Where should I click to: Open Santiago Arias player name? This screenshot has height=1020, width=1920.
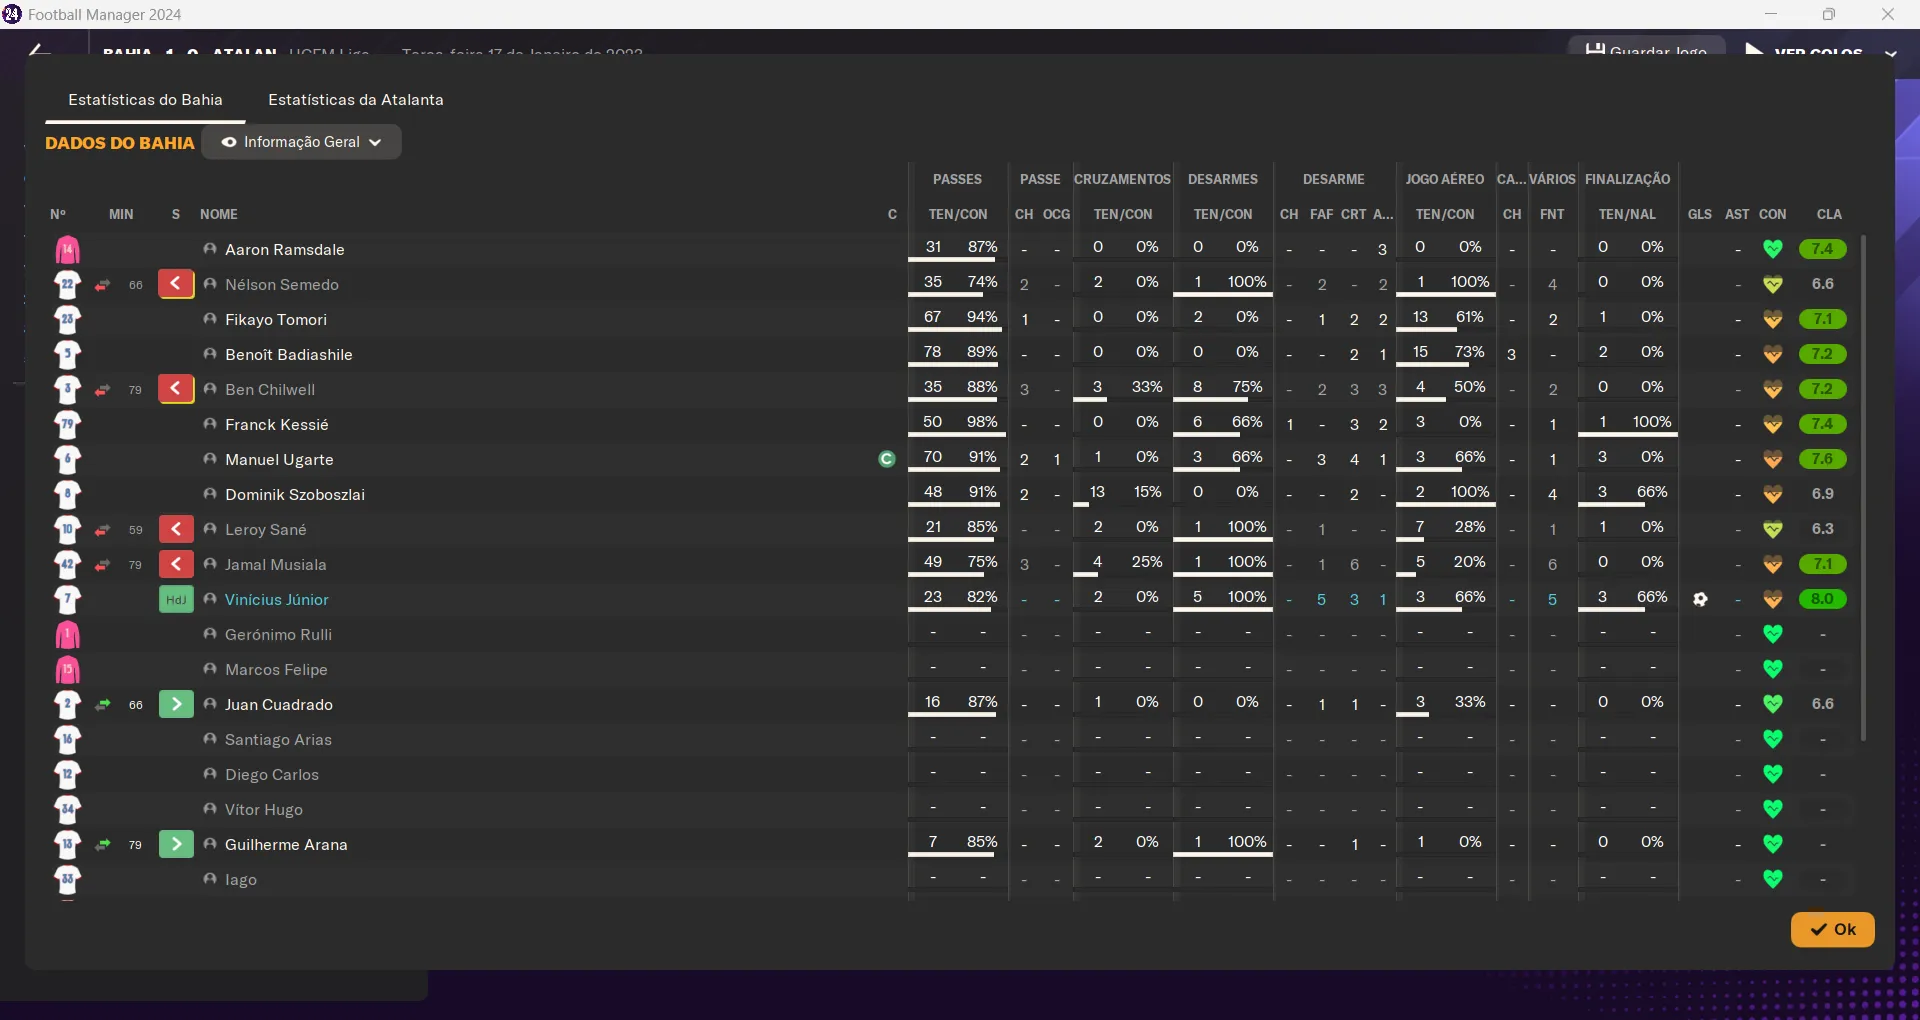tap(278, 739)
